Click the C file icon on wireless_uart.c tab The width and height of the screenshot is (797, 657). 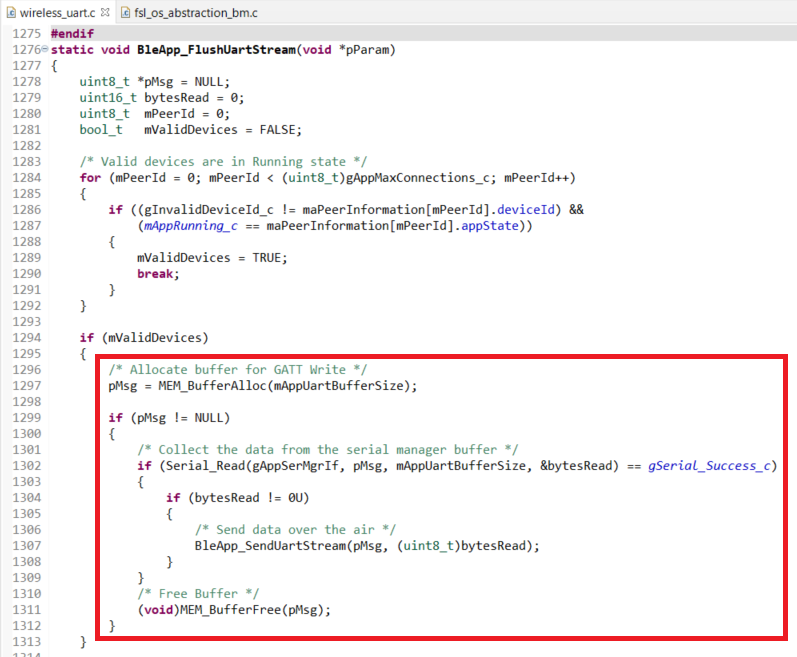click(x=11, y=13)
